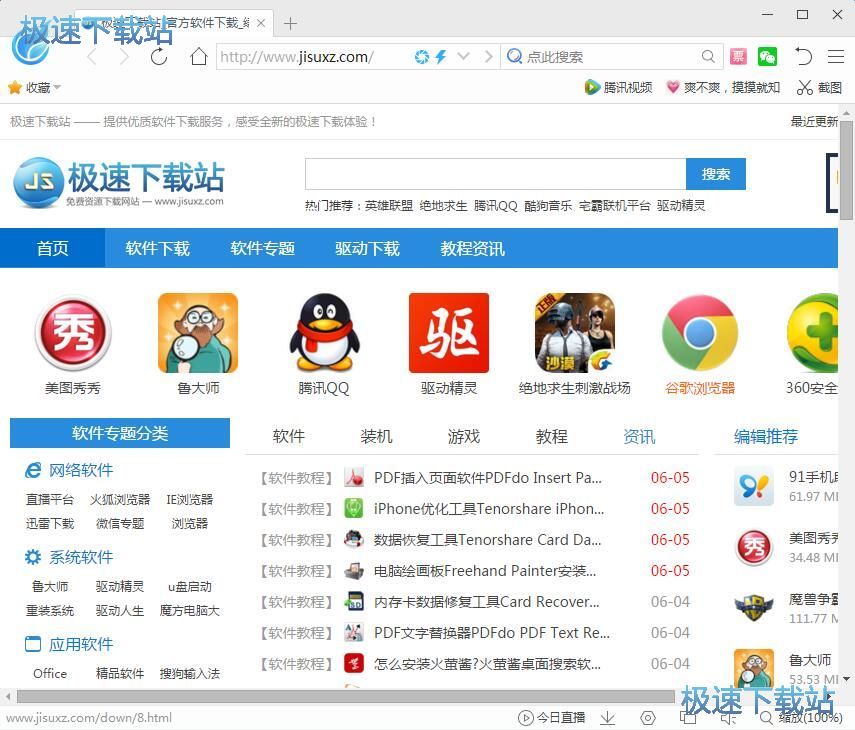The width and height of the screenshot is (855, 730).
Task: Switch to the 装机 content tab
Action: coord(376,436)
